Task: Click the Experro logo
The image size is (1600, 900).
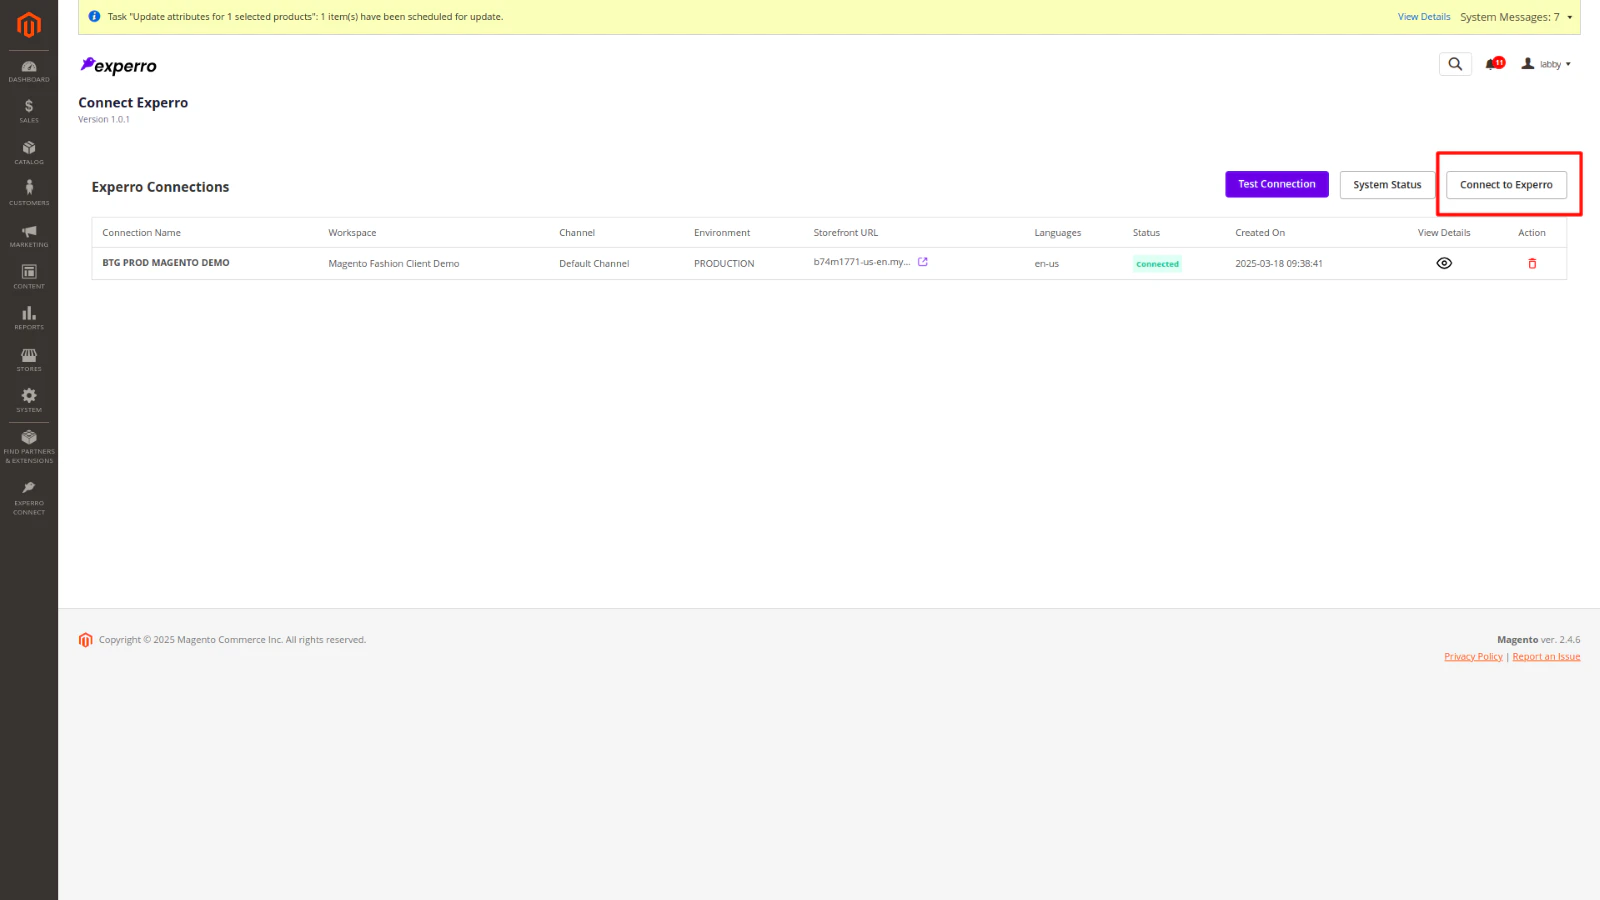Action: [x=119, y=66]
